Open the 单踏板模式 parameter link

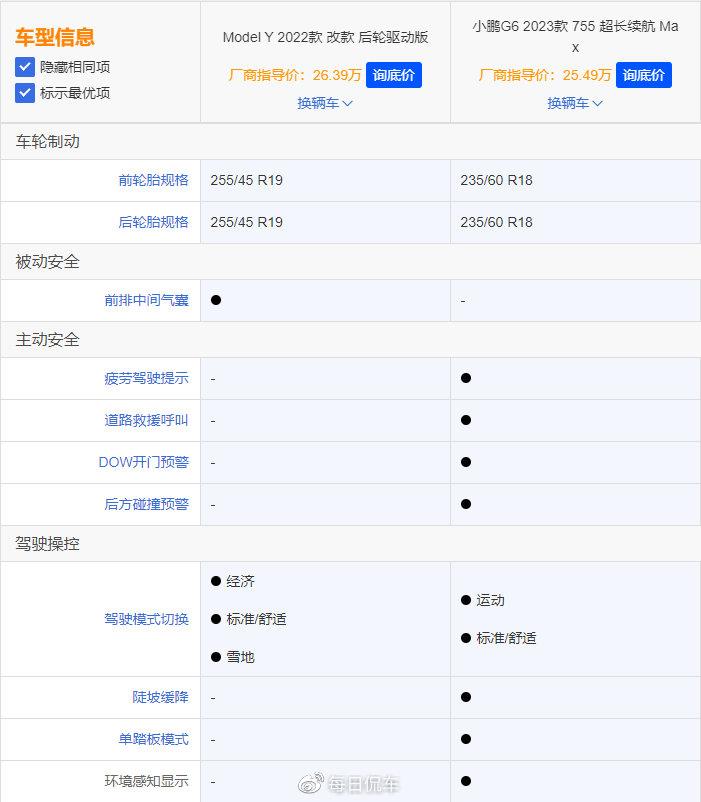tap(153, 739)
